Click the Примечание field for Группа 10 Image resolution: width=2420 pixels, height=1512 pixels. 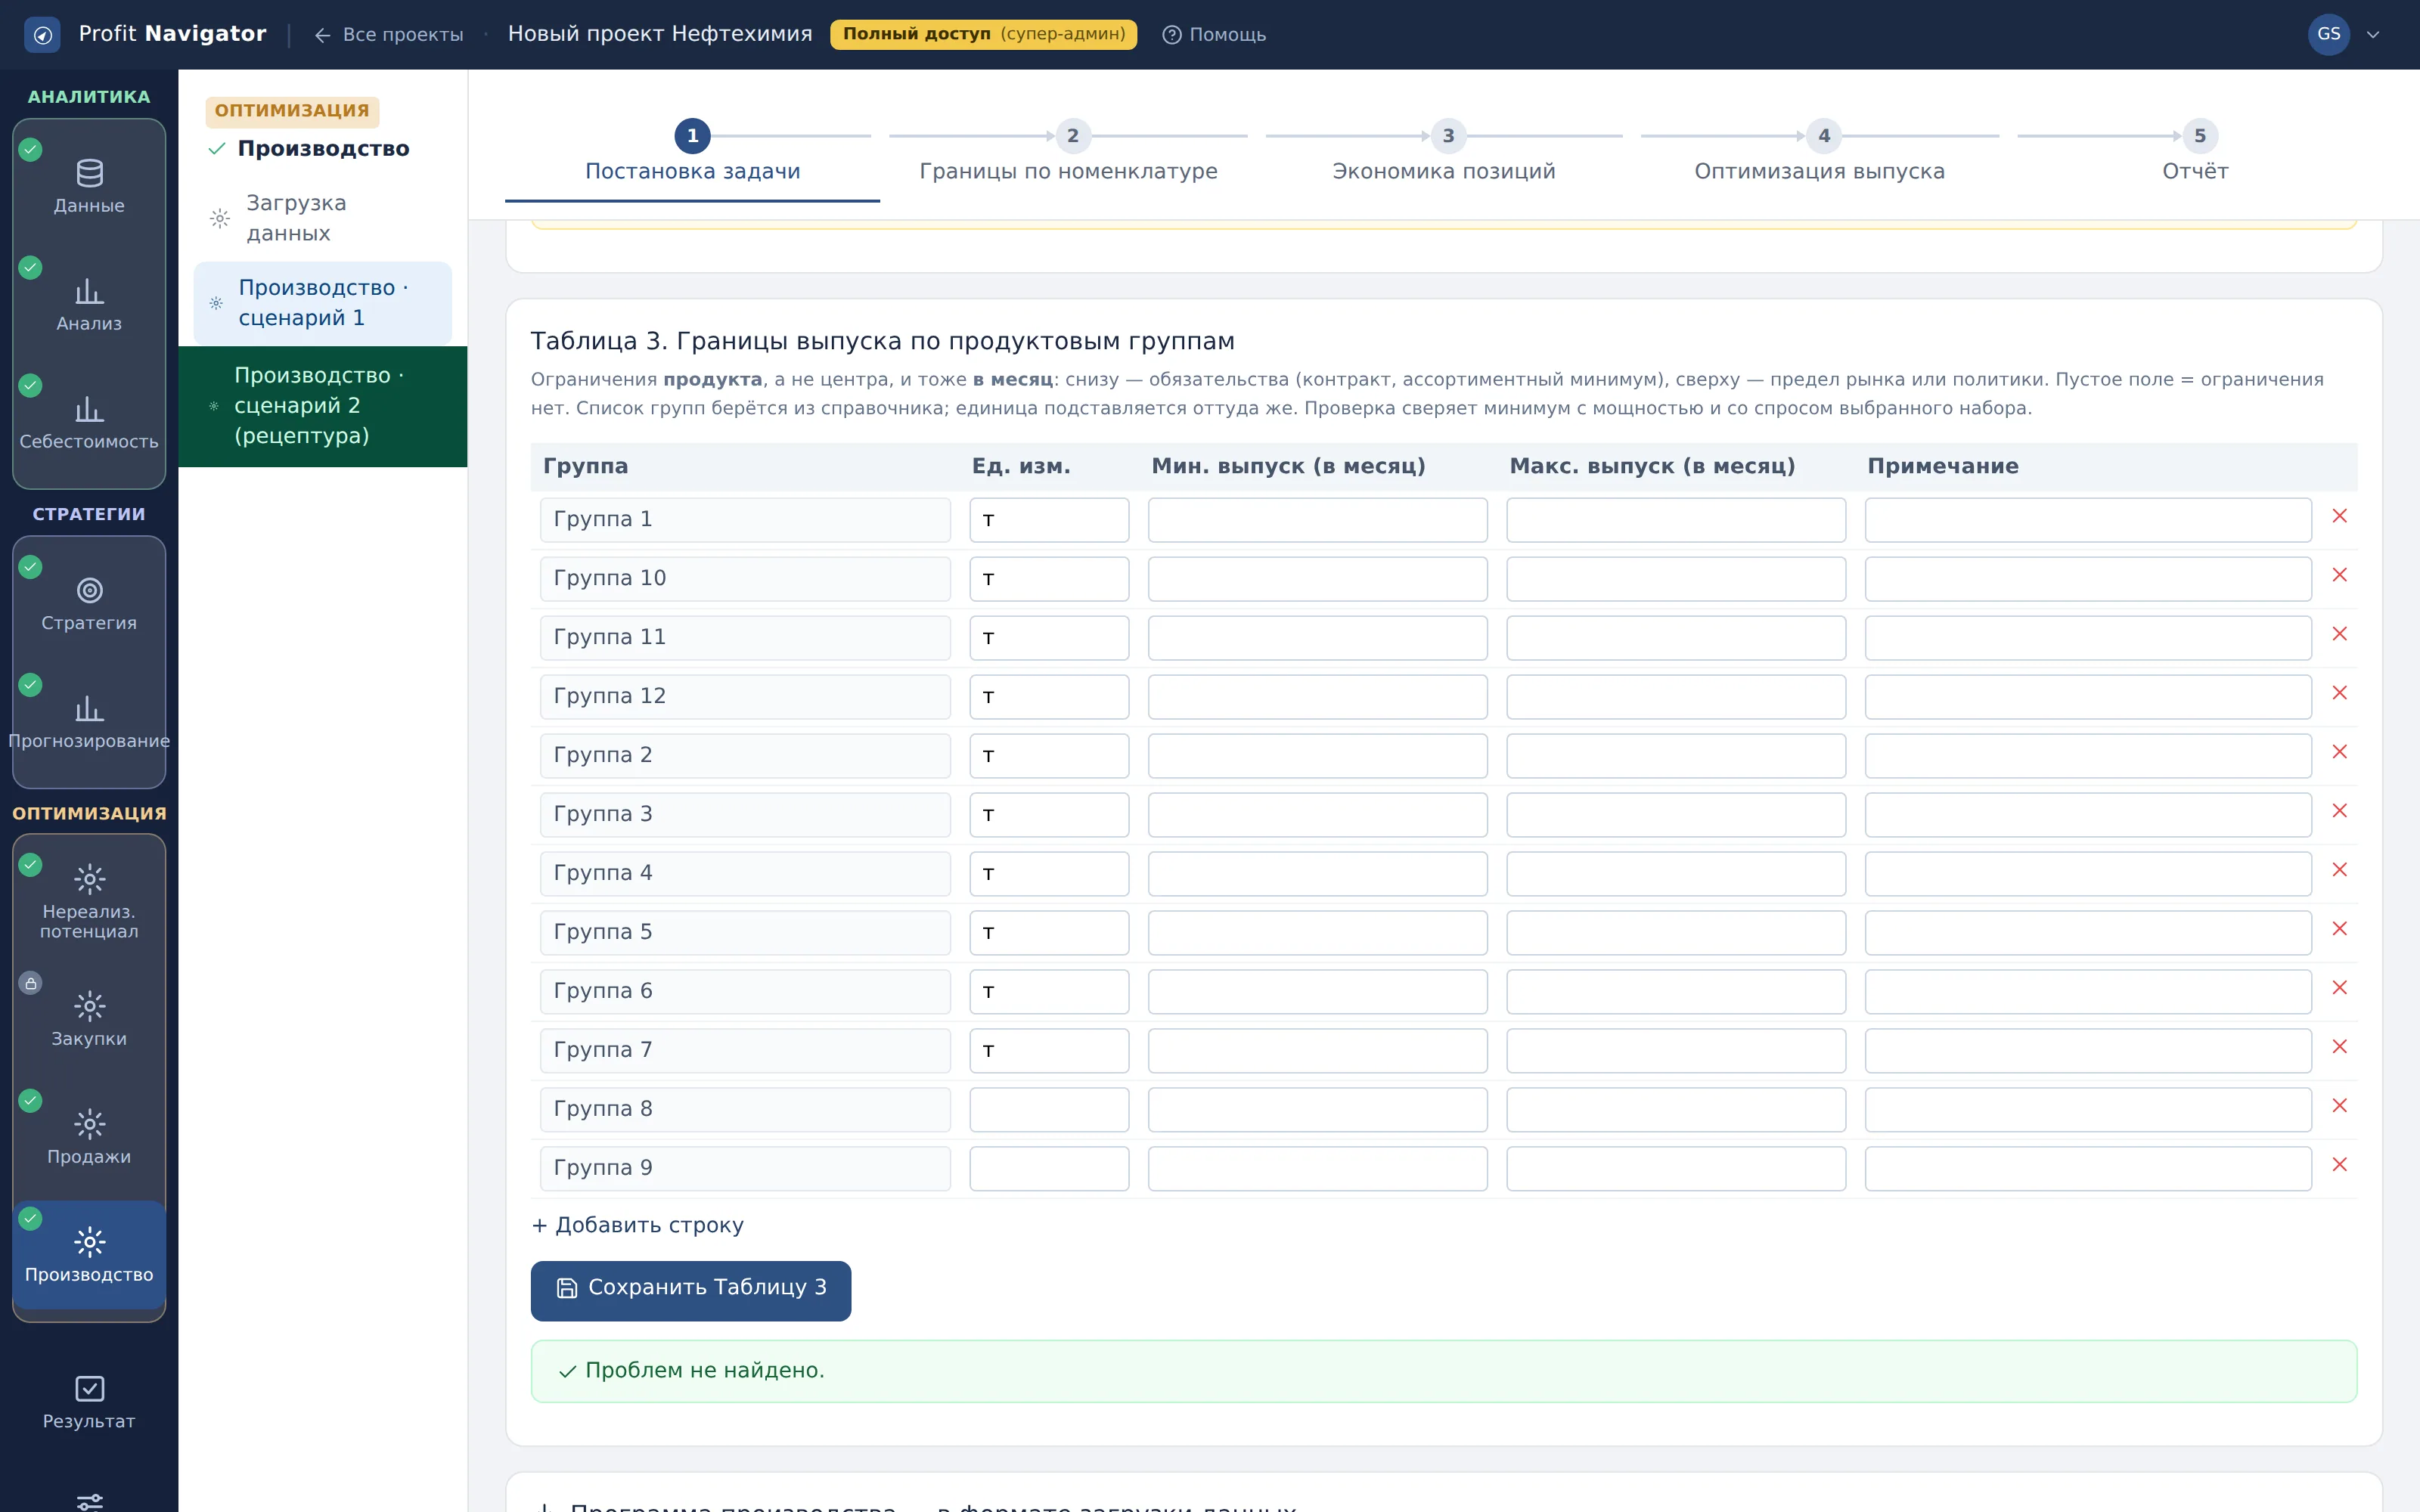pos(2088,579)
